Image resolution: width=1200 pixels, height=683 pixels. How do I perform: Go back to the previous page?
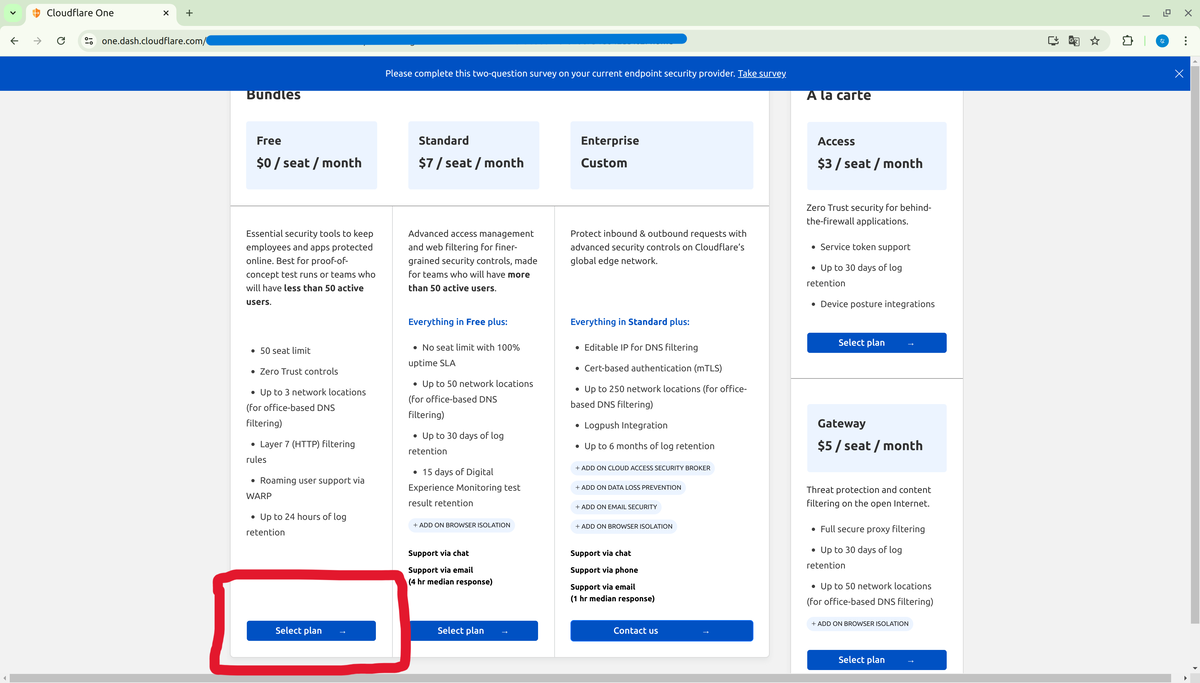[14, 41]
